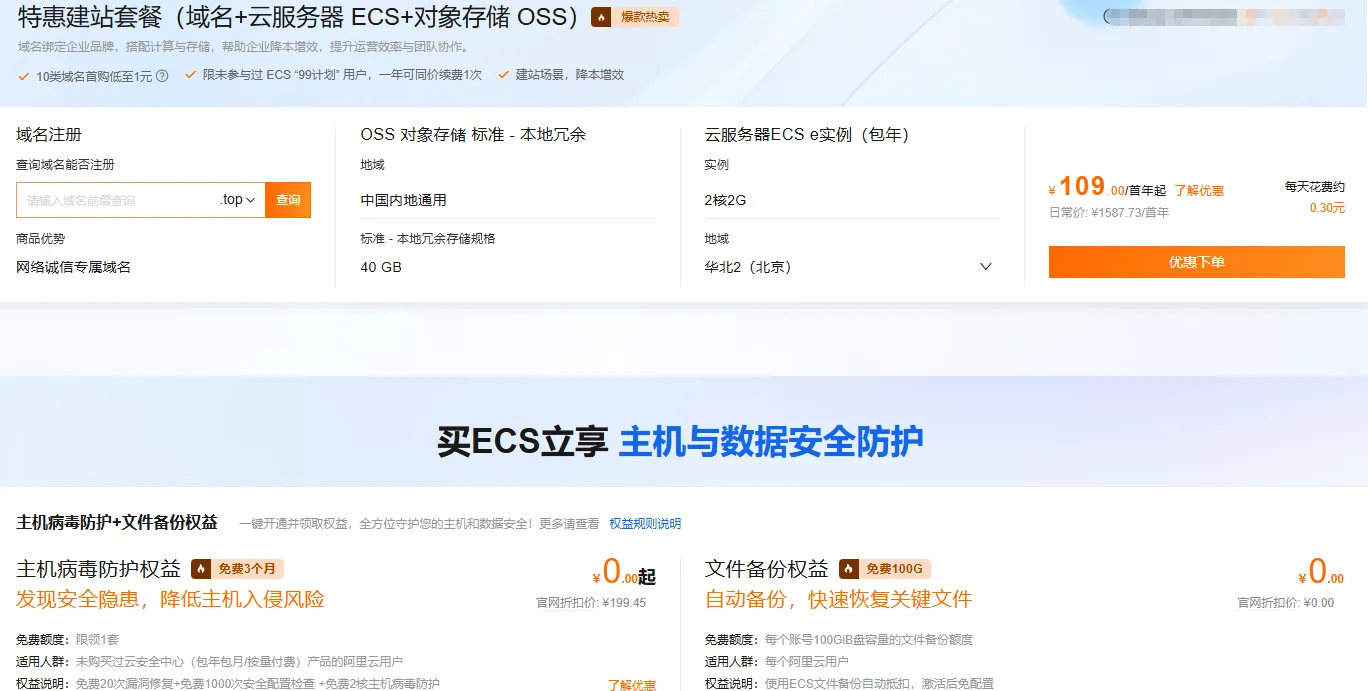Click 发现安全隐患，降低主机入侵风险 slogan
The image size is (1368, 691).
(171, 600)
